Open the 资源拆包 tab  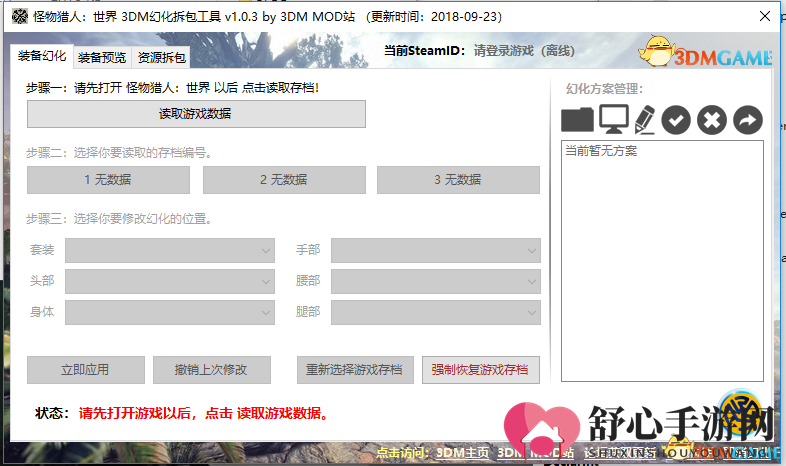pos(161,58)
